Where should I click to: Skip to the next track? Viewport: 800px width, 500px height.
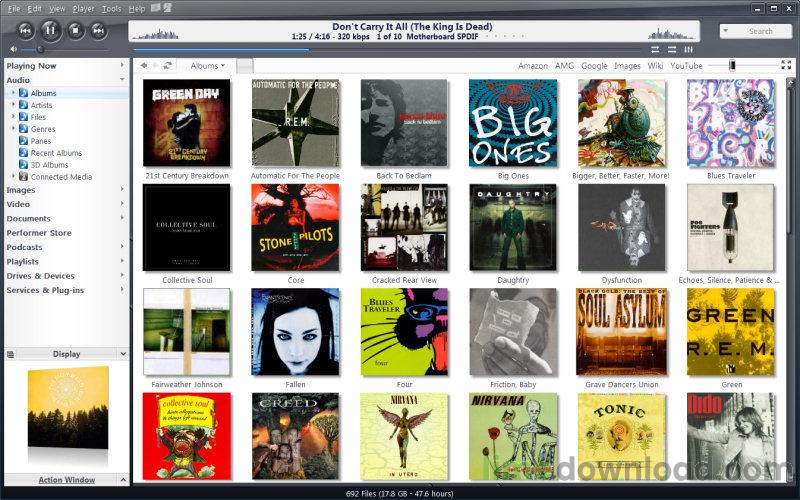click(99, 31)
